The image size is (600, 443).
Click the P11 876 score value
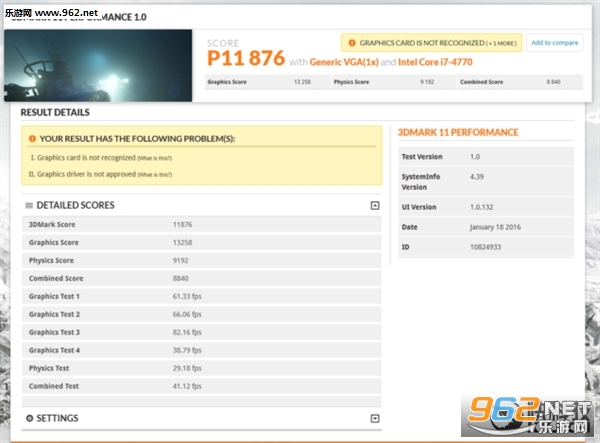click(x=246, y=58)
